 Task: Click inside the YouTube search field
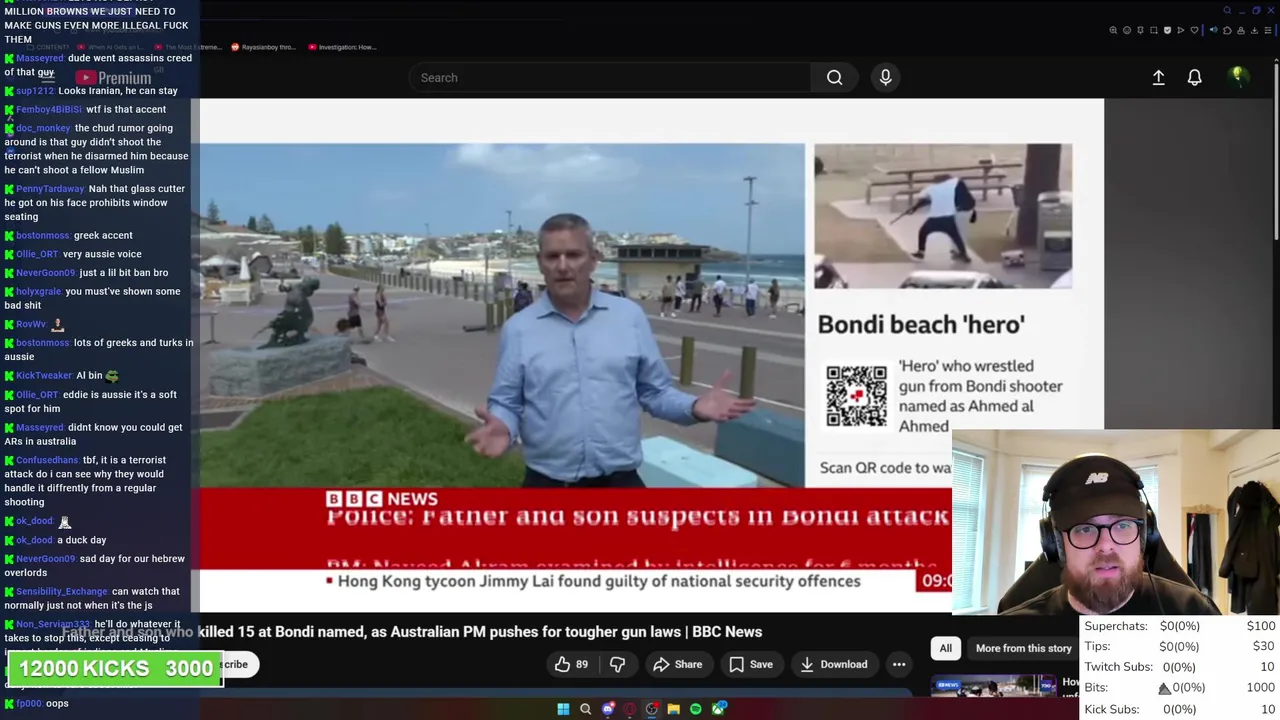point(610,77)
